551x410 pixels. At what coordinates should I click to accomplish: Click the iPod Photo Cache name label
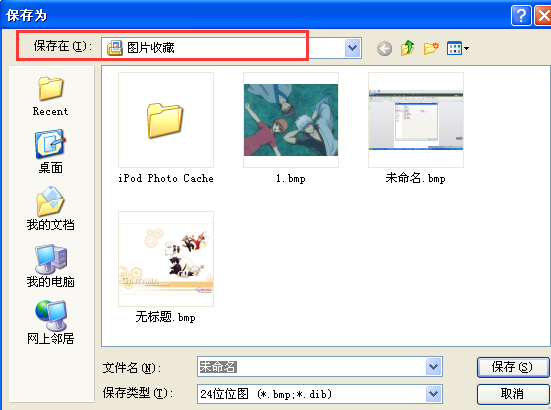(x=166, y=178)
